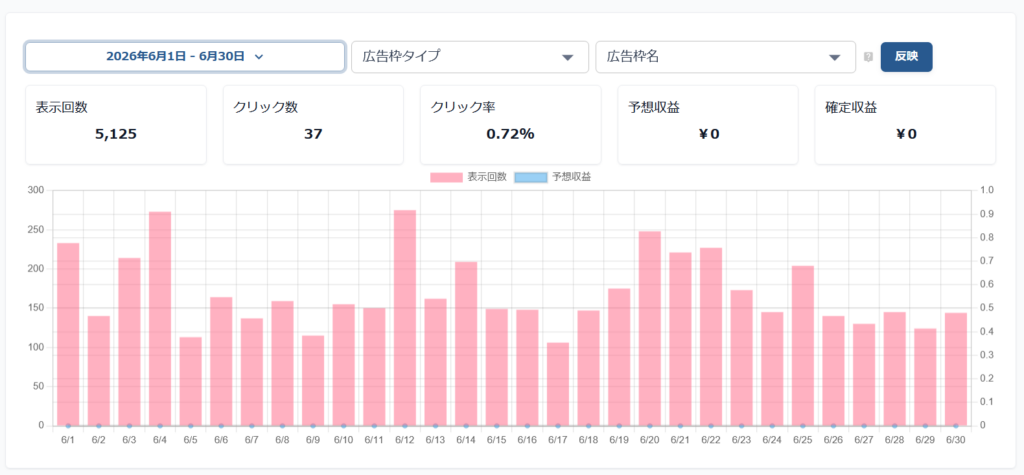Open the date range picker 2026年6月1日 - 6月30日
Image resolution: width=1024 pixels, height=475 pixels.
tap(185, 57)
